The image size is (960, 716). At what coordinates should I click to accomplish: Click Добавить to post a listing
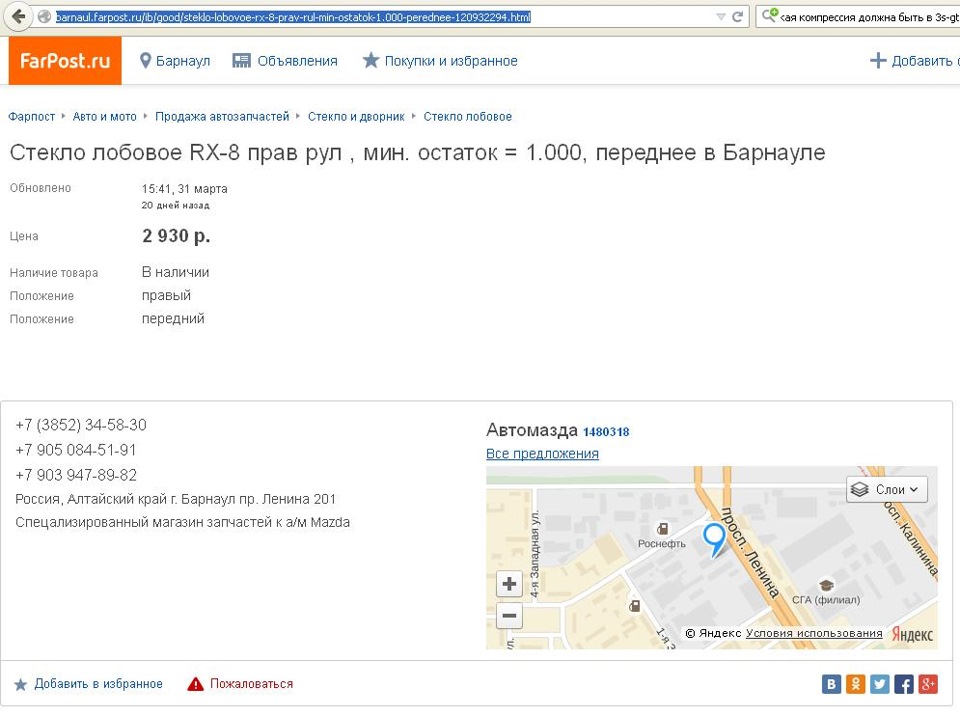coord(914,61)
